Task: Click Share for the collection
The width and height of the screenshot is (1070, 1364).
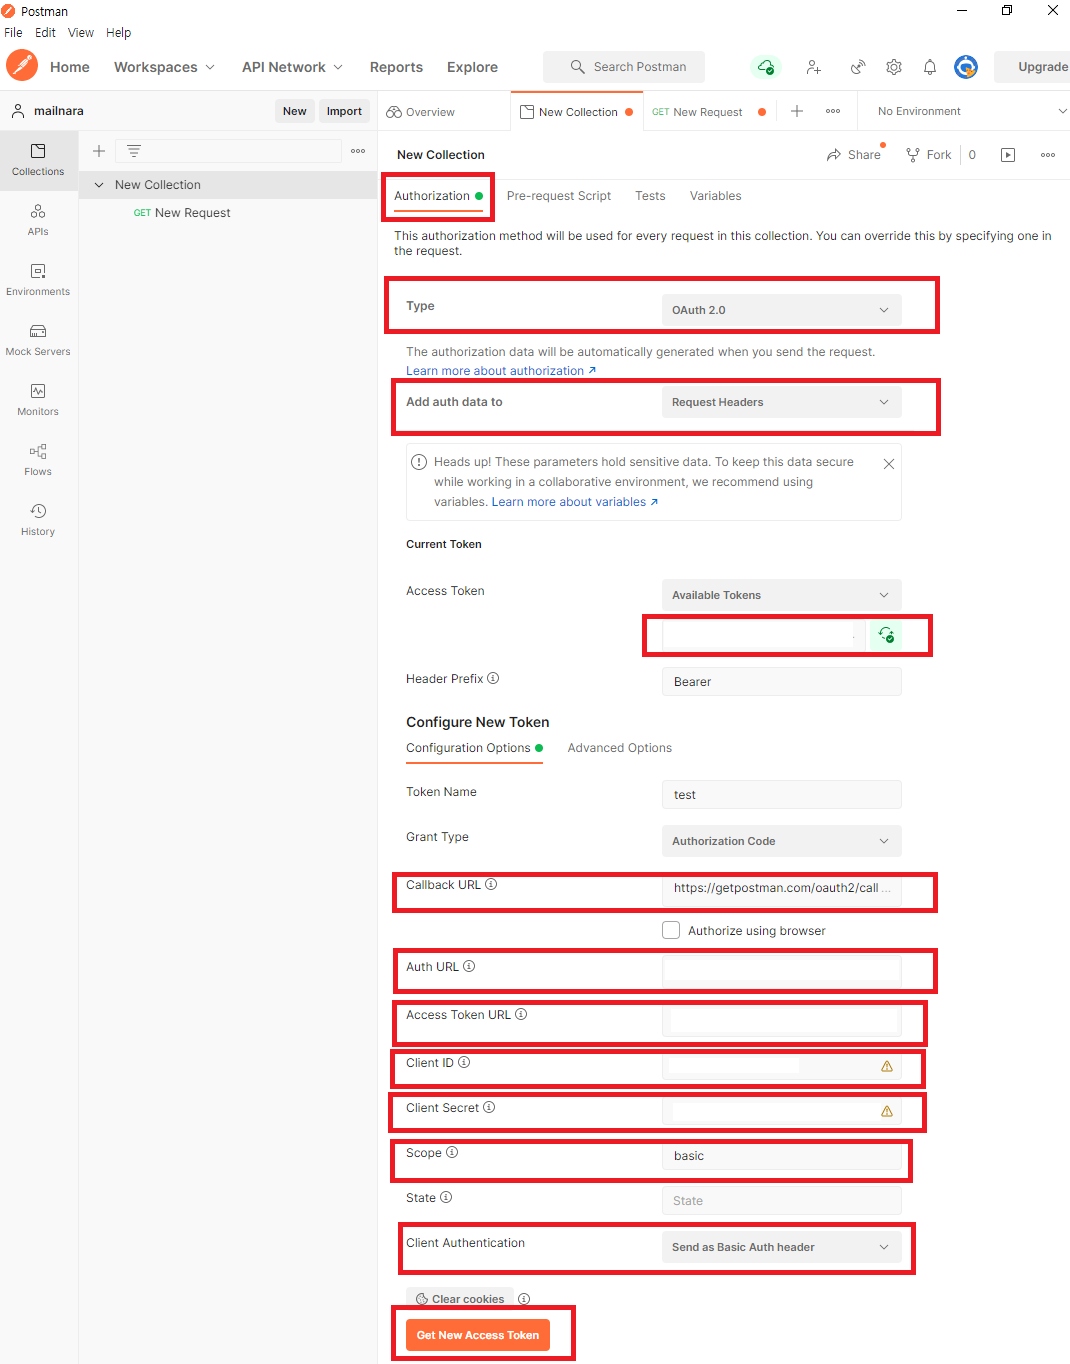Action: [853, 155]
